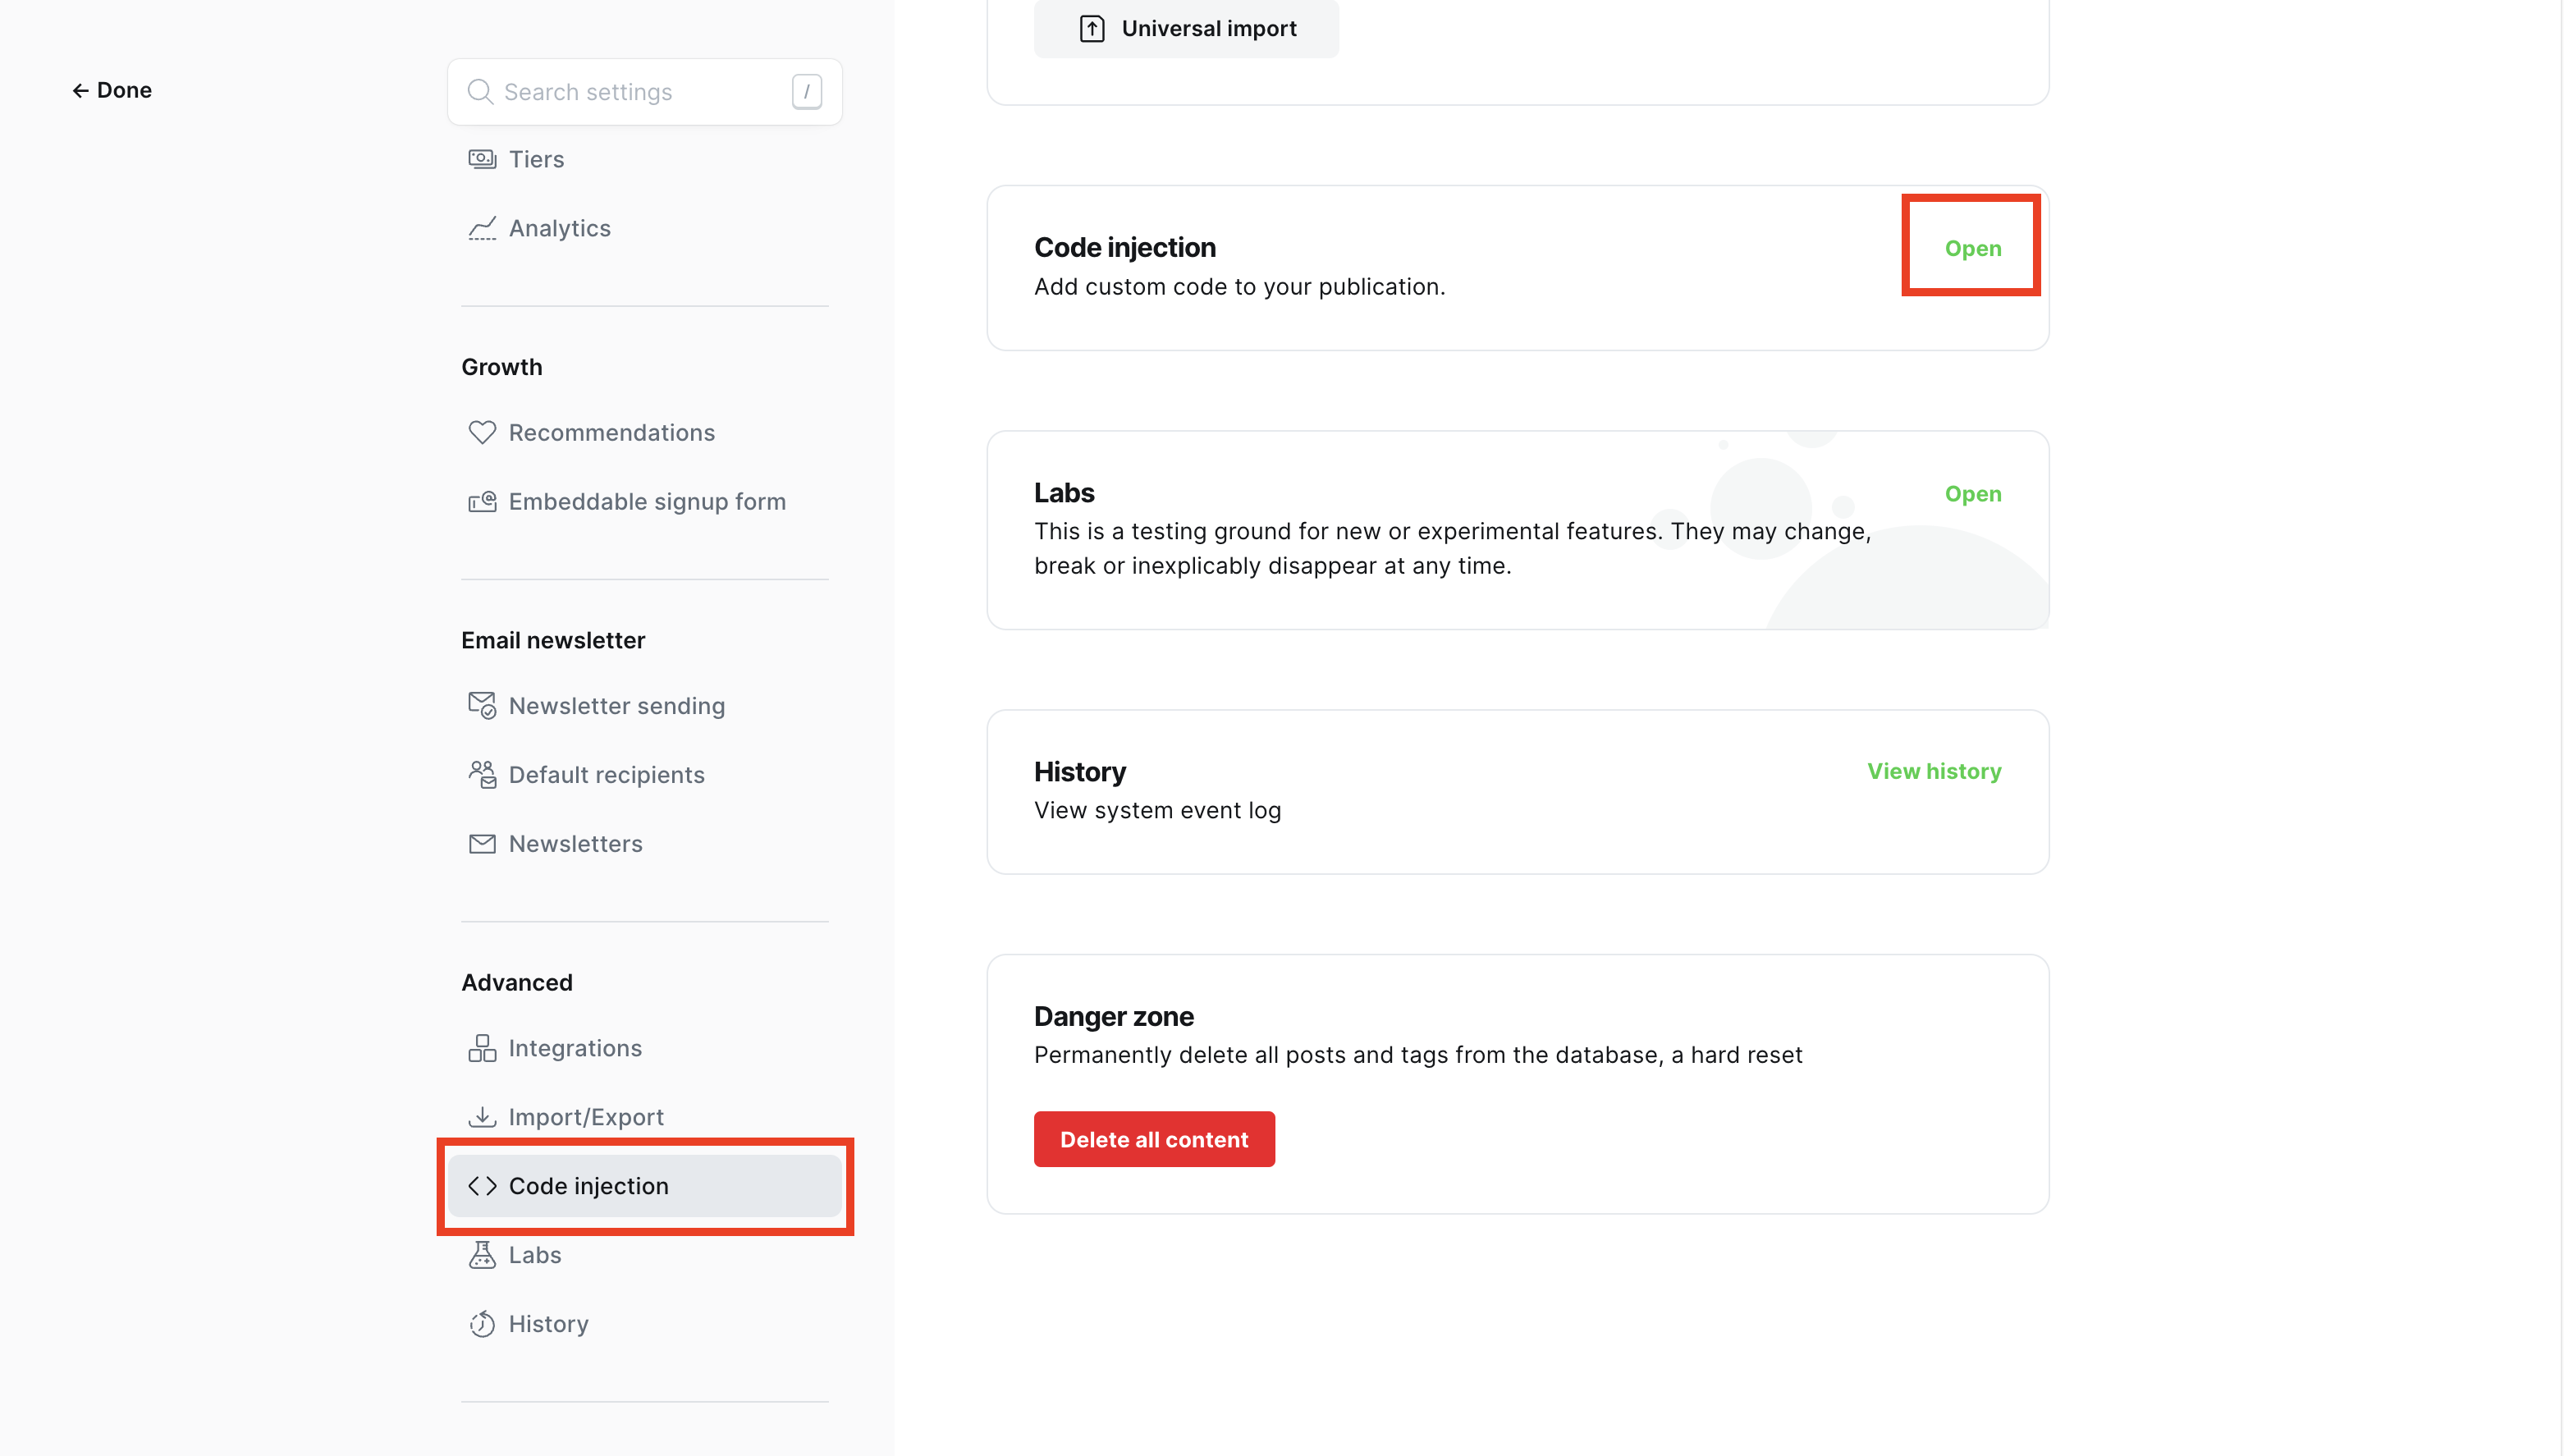Click the Default recipients people icon

482,774
